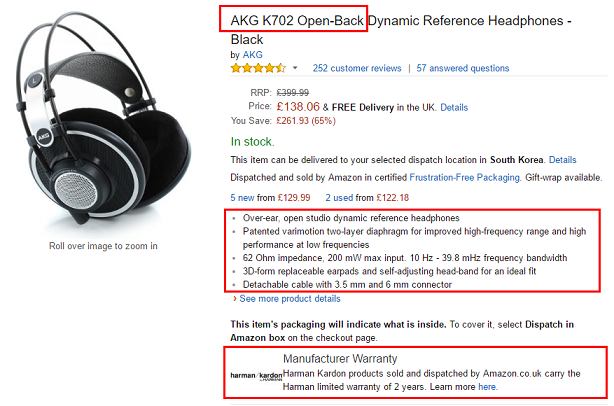Click the AKG brand link
Image resolution: width=614 pixels, height=406 pixels.
click(x=252, y=55)
